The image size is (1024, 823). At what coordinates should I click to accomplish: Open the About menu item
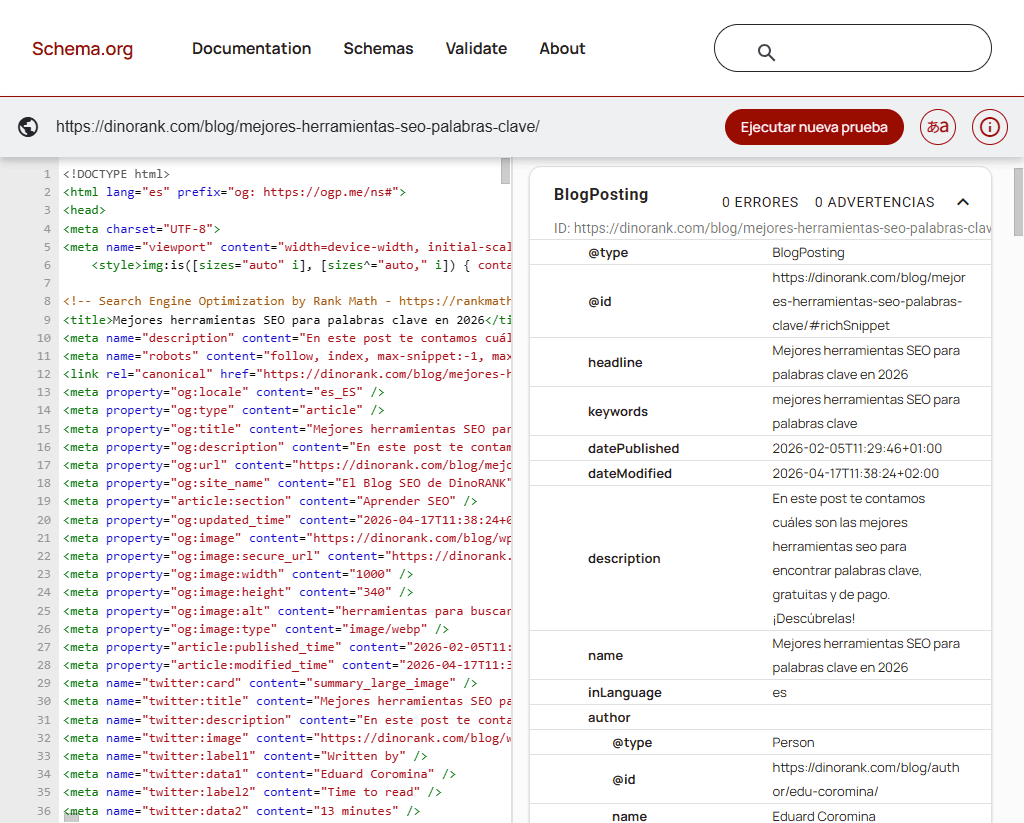[x=562, y=49]
